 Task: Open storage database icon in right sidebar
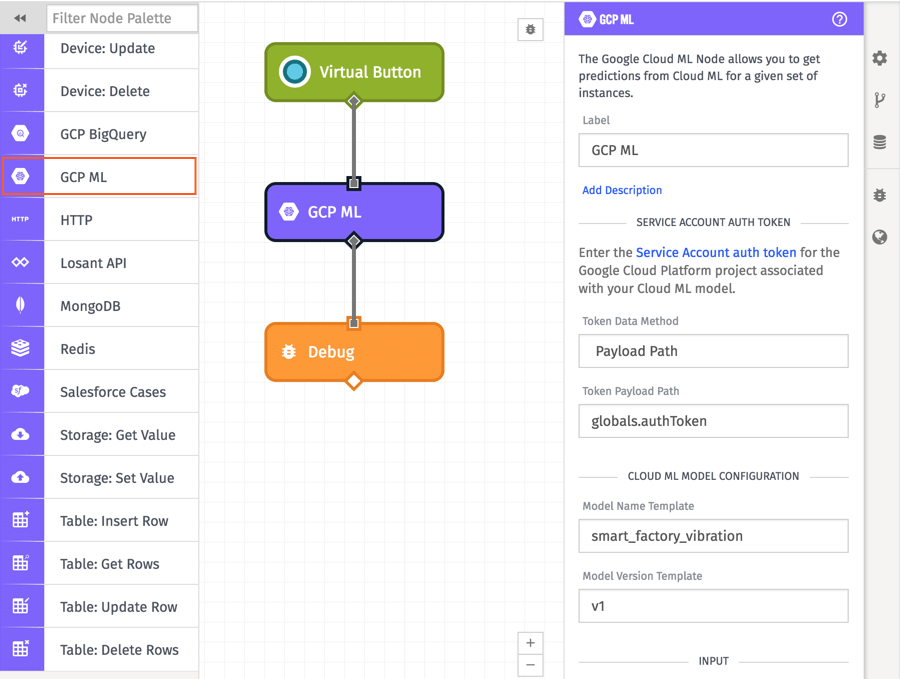(879, 142)
